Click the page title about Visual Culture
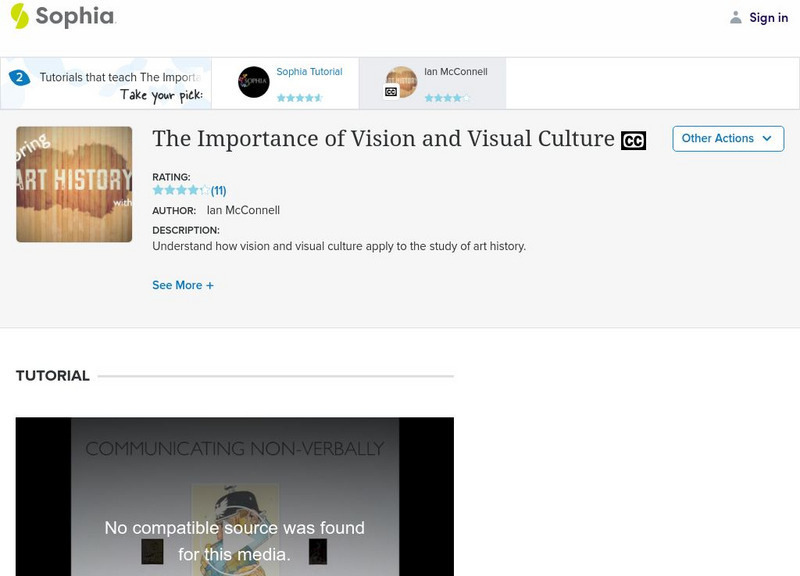The height and width of the screenshot is (576, 800). pyautogui.click(x=383, y=139)
